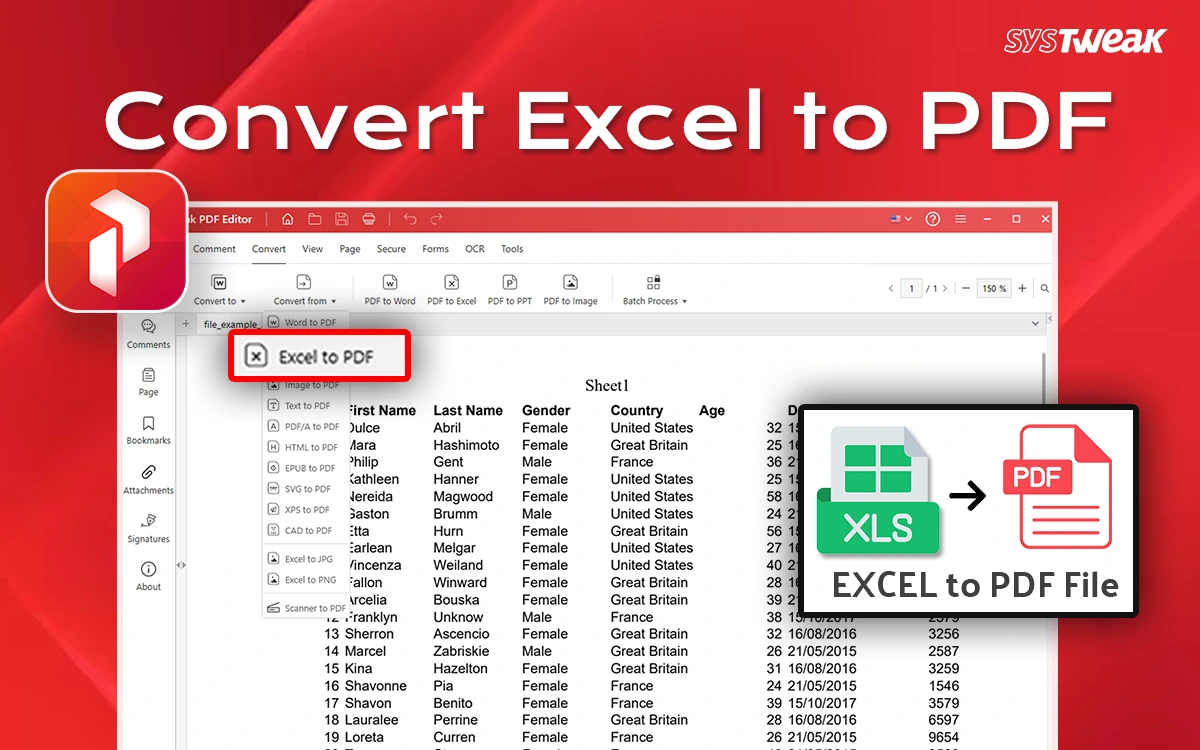1200x750 pixels.
Task: Select the PDF to Image tool
Action: tap(570, 283)
